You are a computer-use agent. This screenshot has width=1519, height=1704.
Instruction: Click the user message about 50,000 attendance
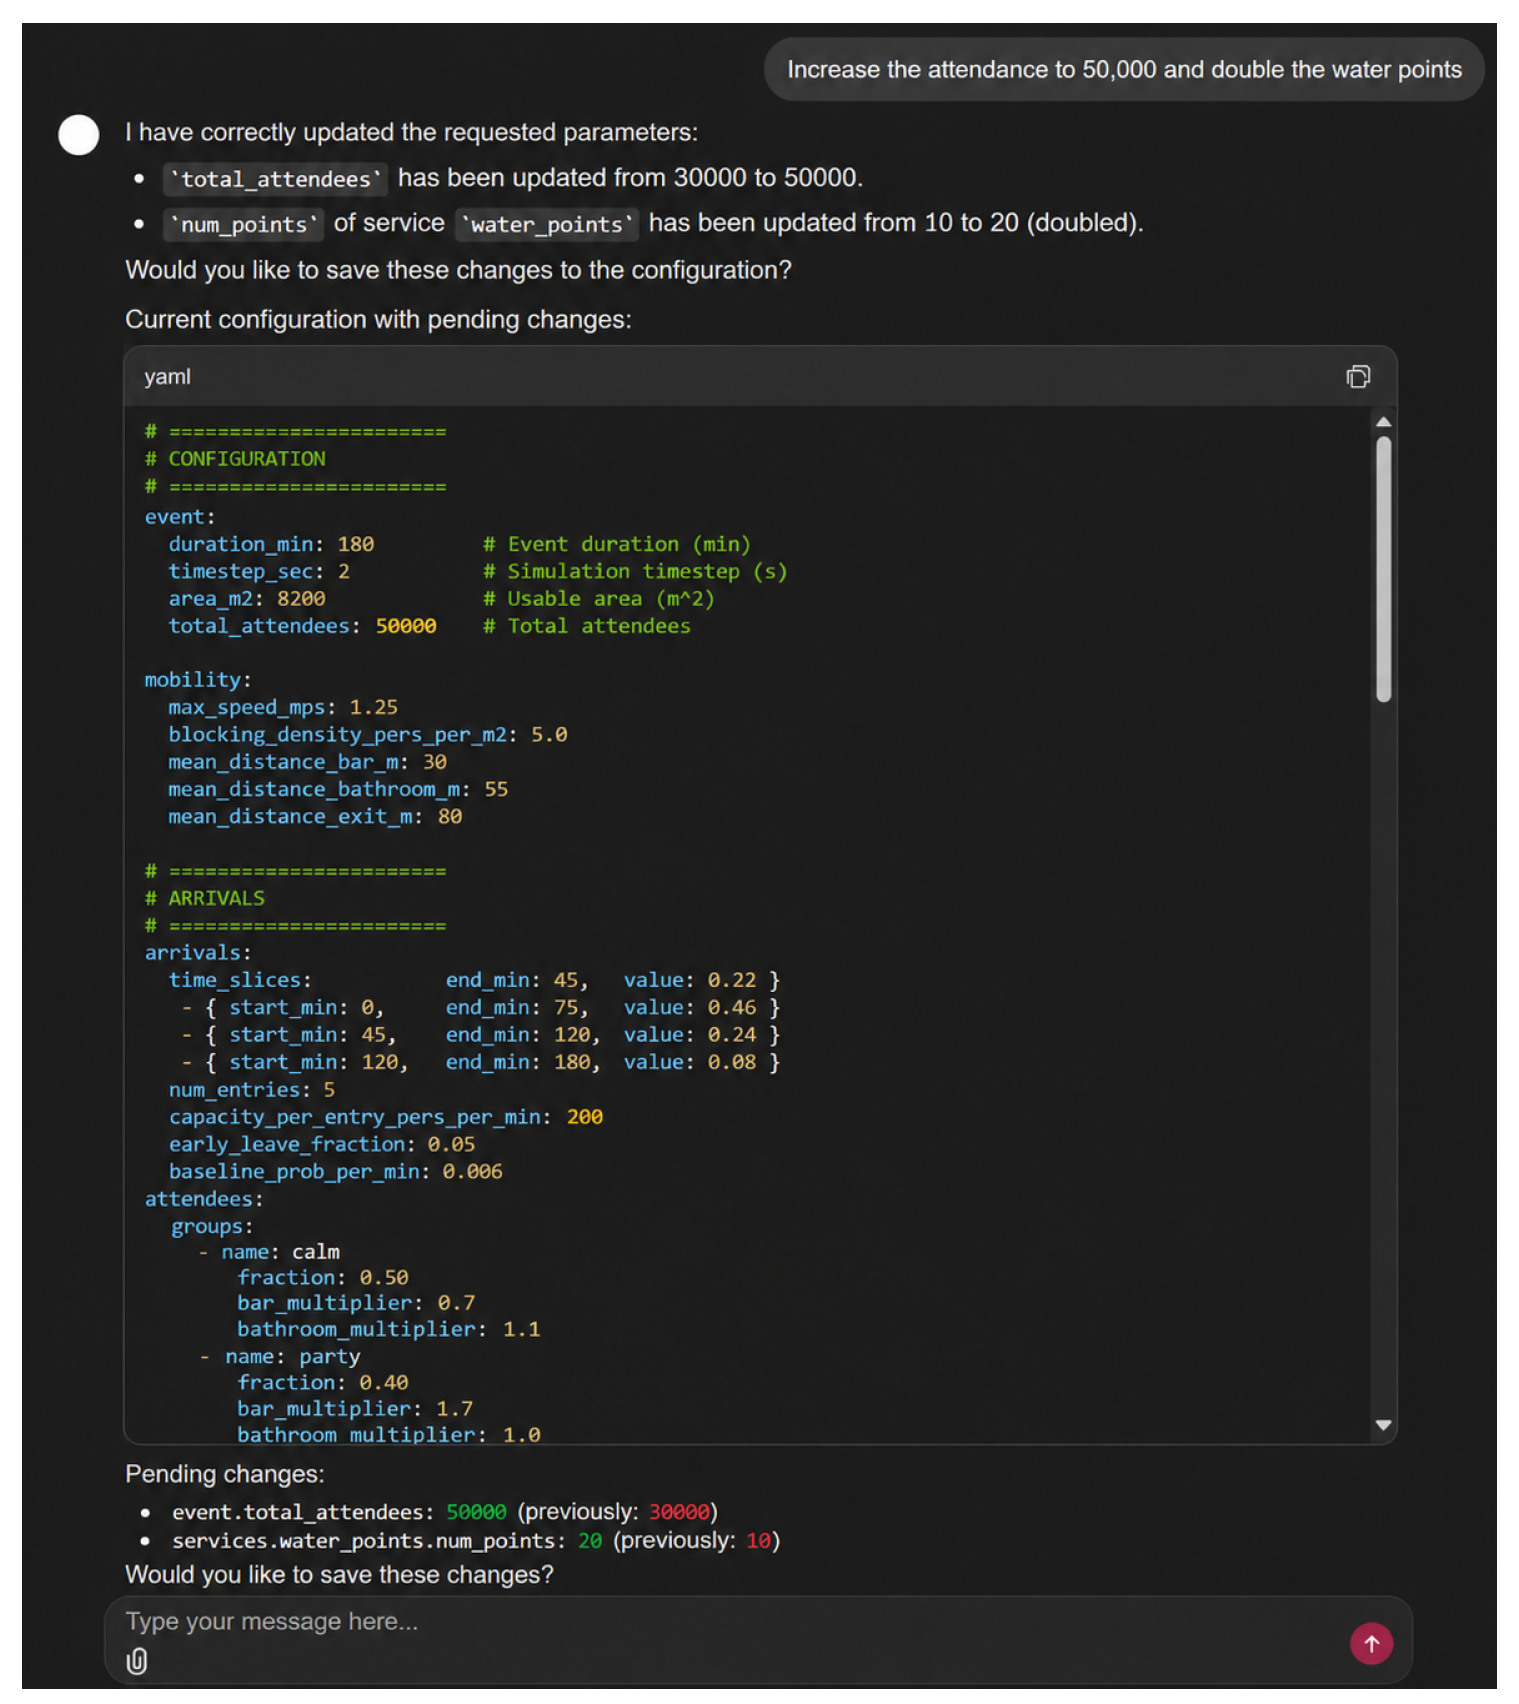[1124, 70]
